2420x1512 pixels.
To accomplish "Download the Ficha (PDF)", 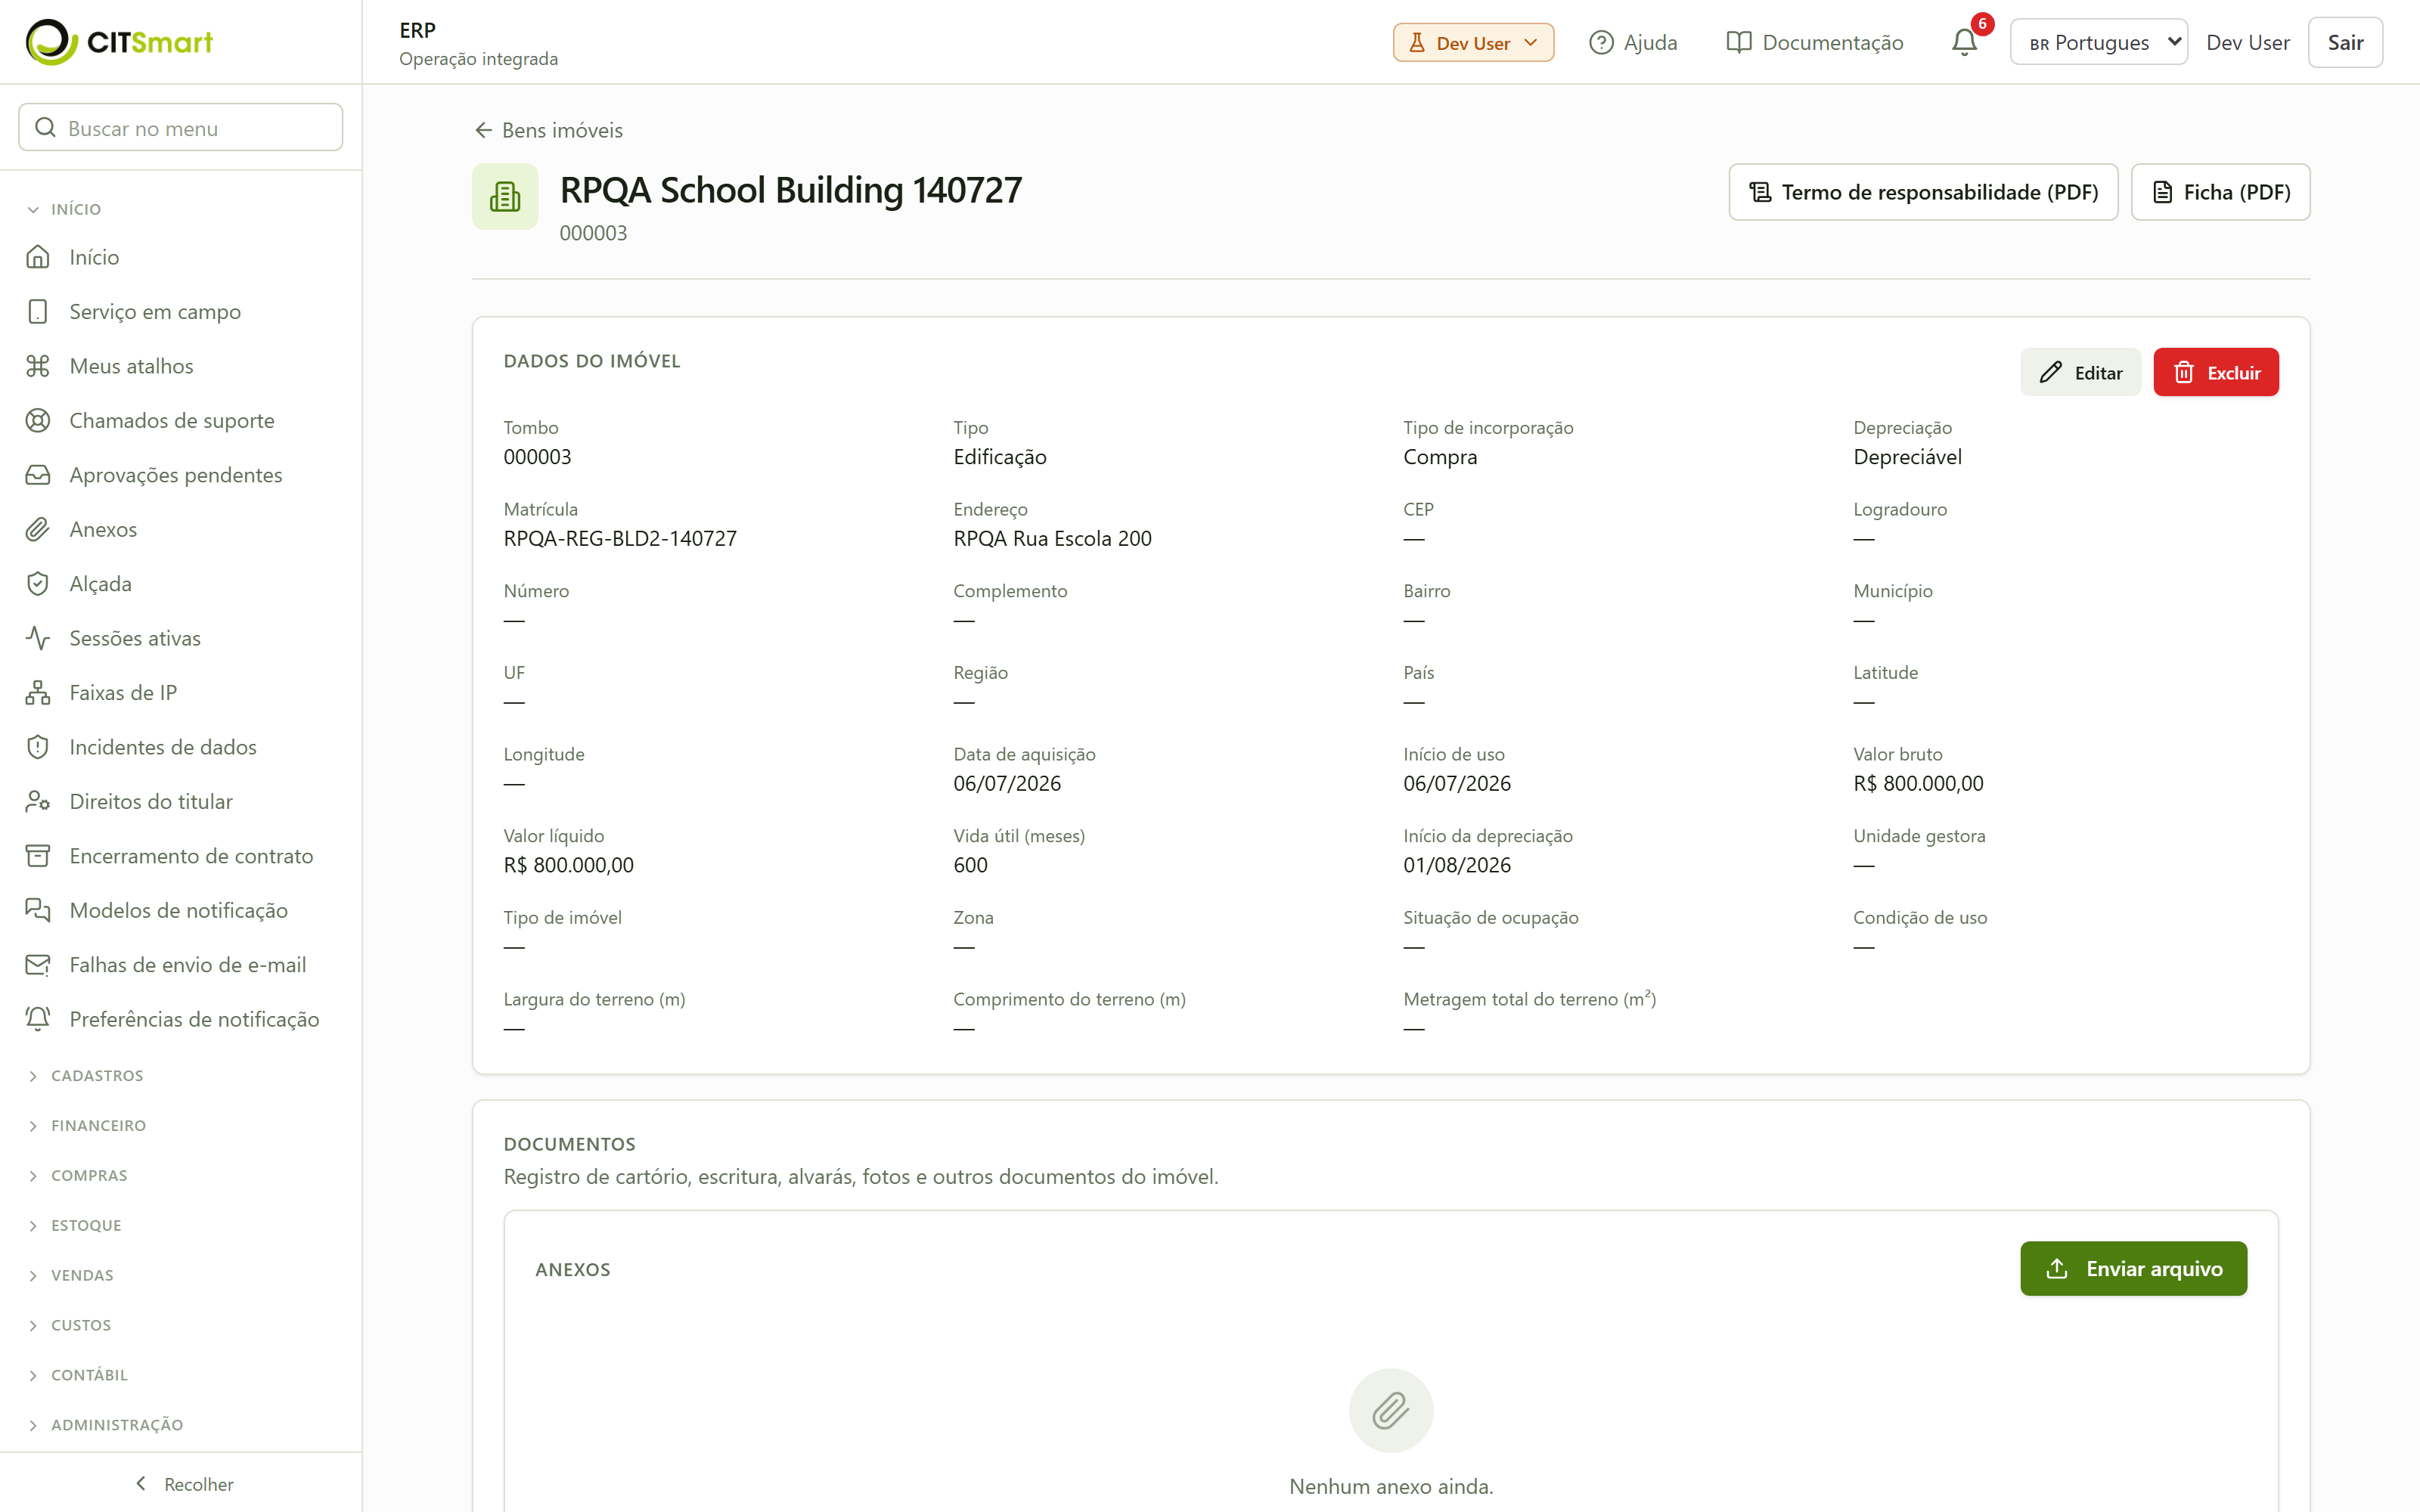I will (2220, 192).
